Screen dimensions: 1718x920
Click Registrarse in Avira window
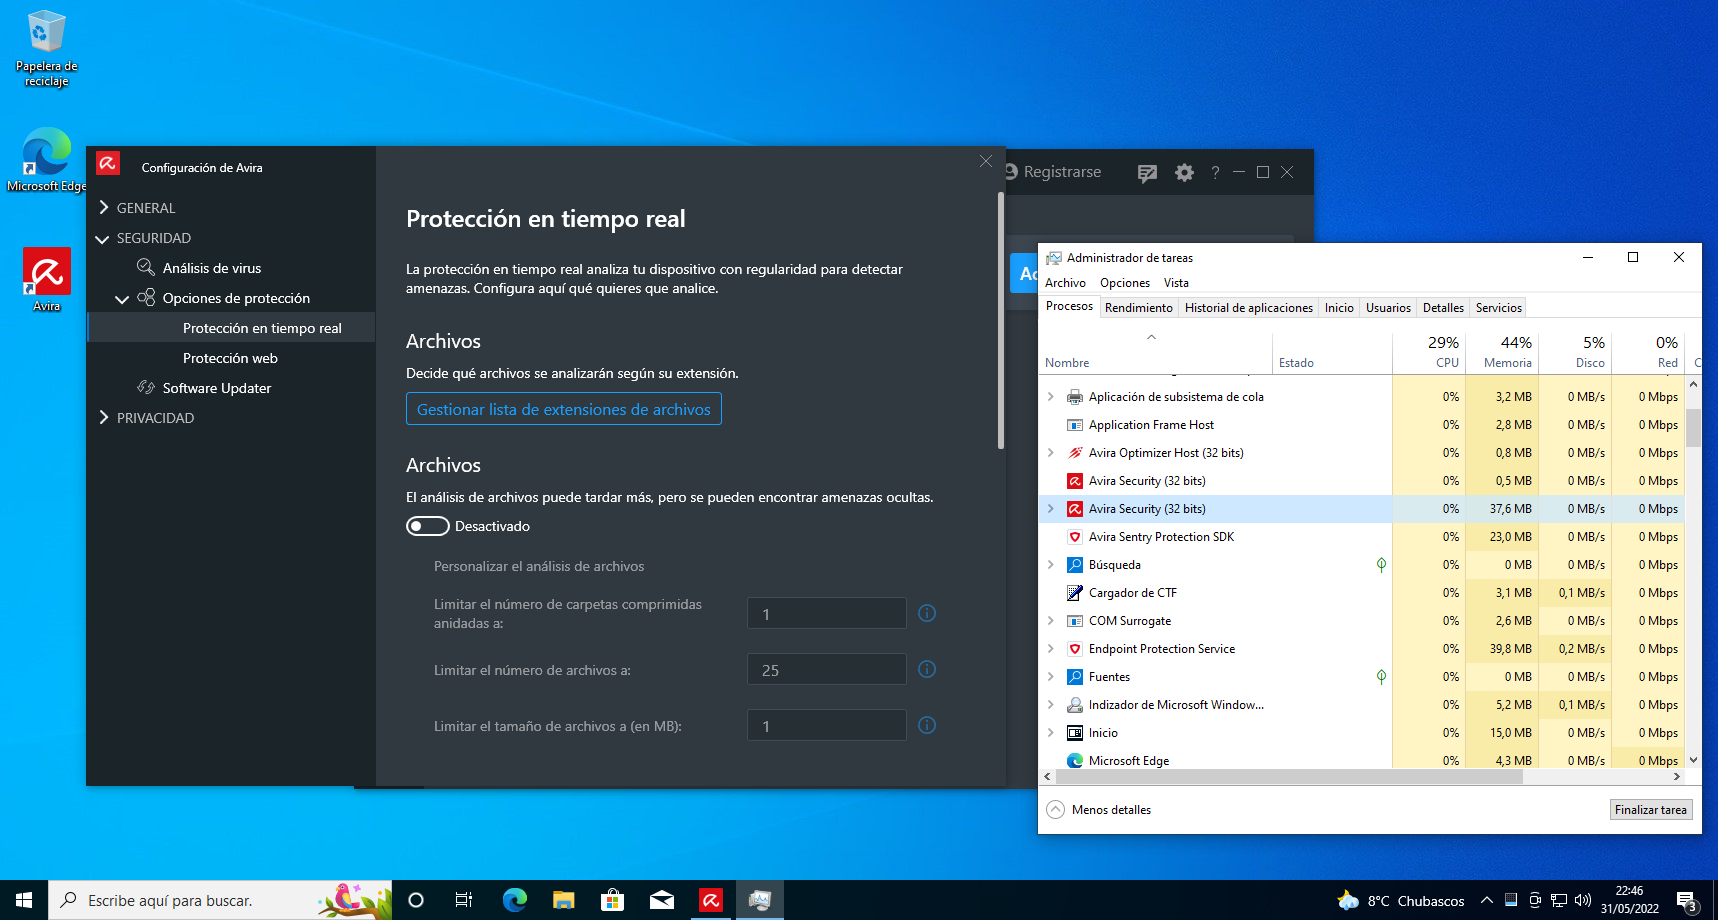pos(1062,172)
